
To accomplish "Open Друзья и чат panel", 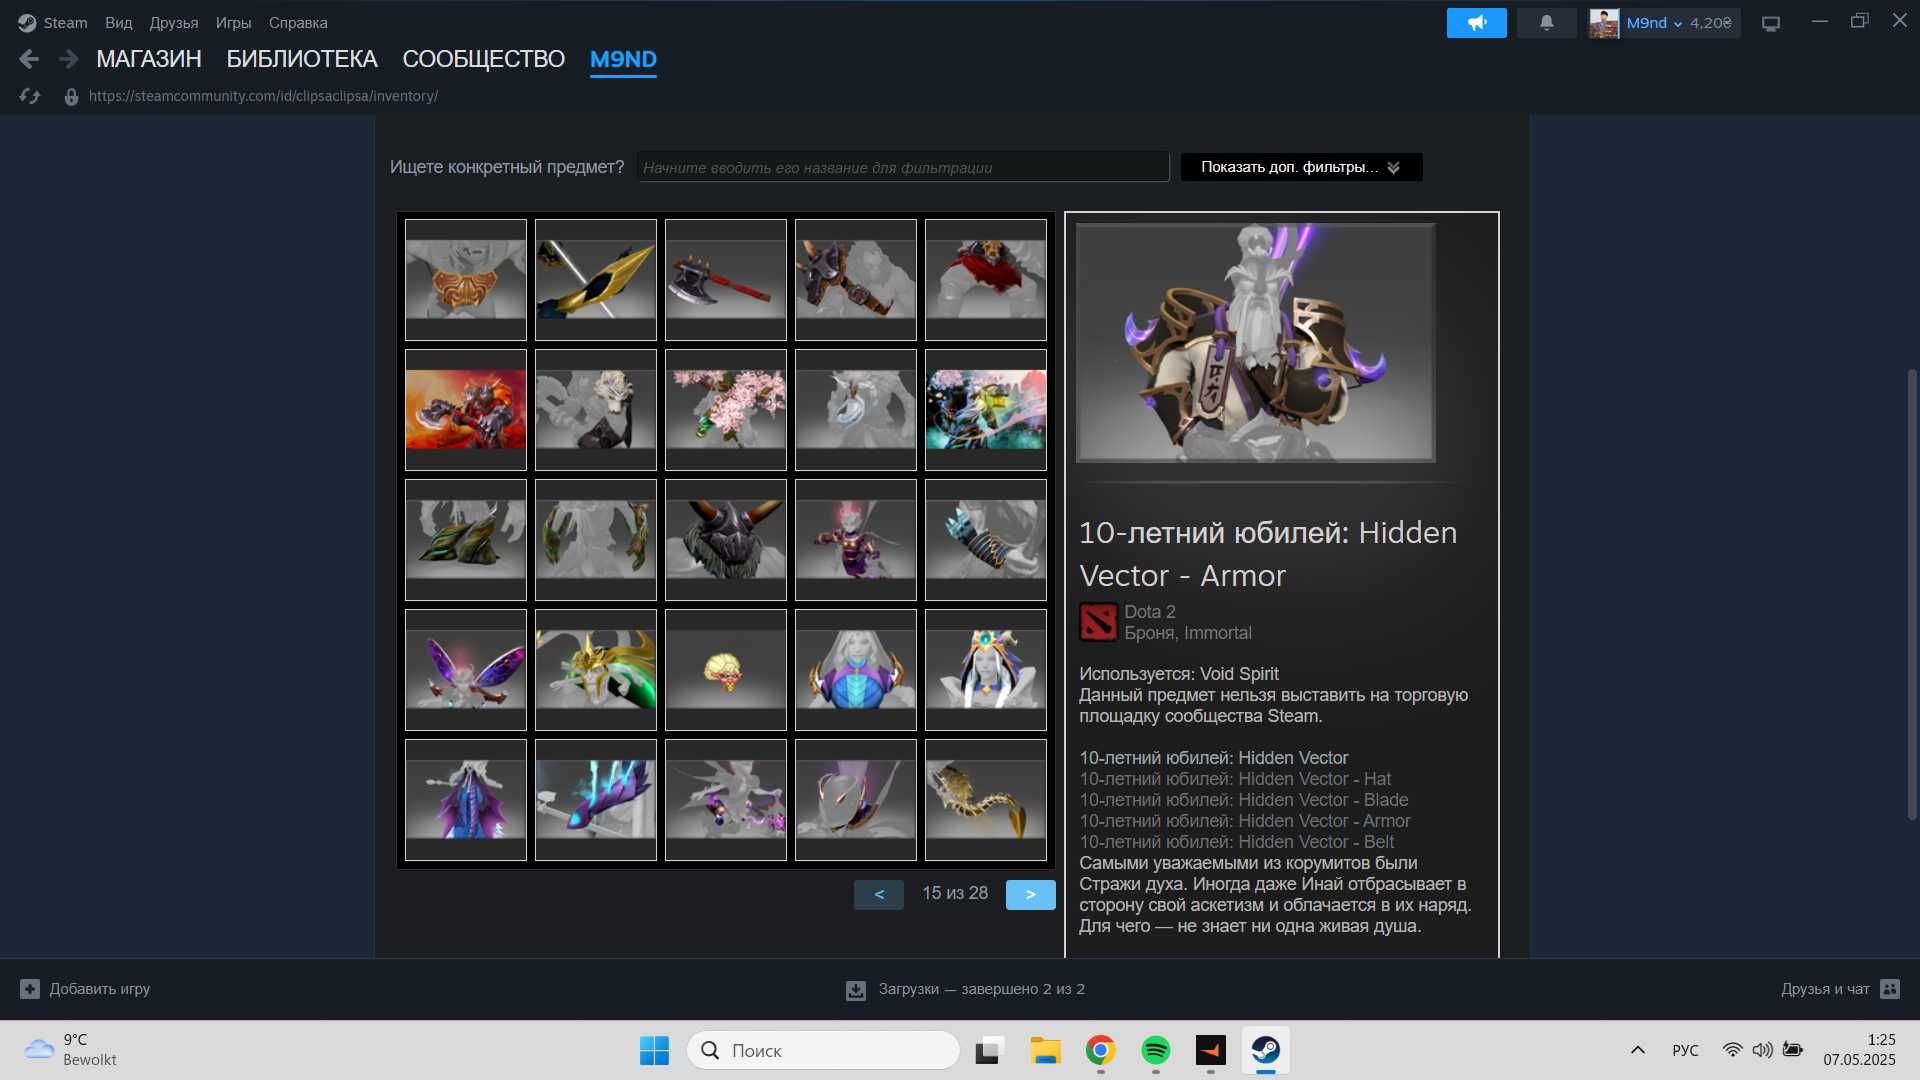I will pos(1840,989).
